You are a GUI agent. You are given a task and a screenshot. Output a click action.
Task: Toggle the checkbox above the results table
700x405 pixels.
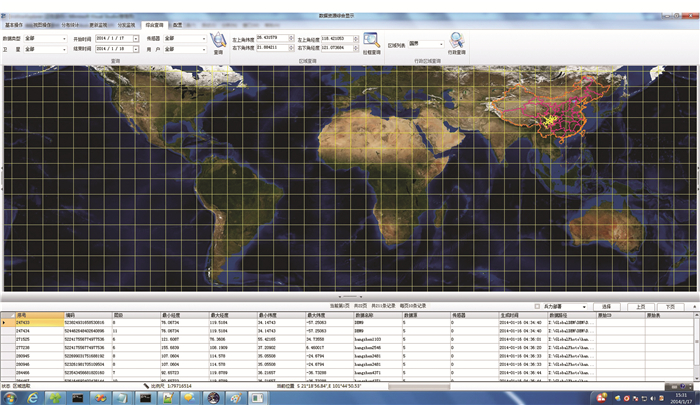[x=538, y=306]
